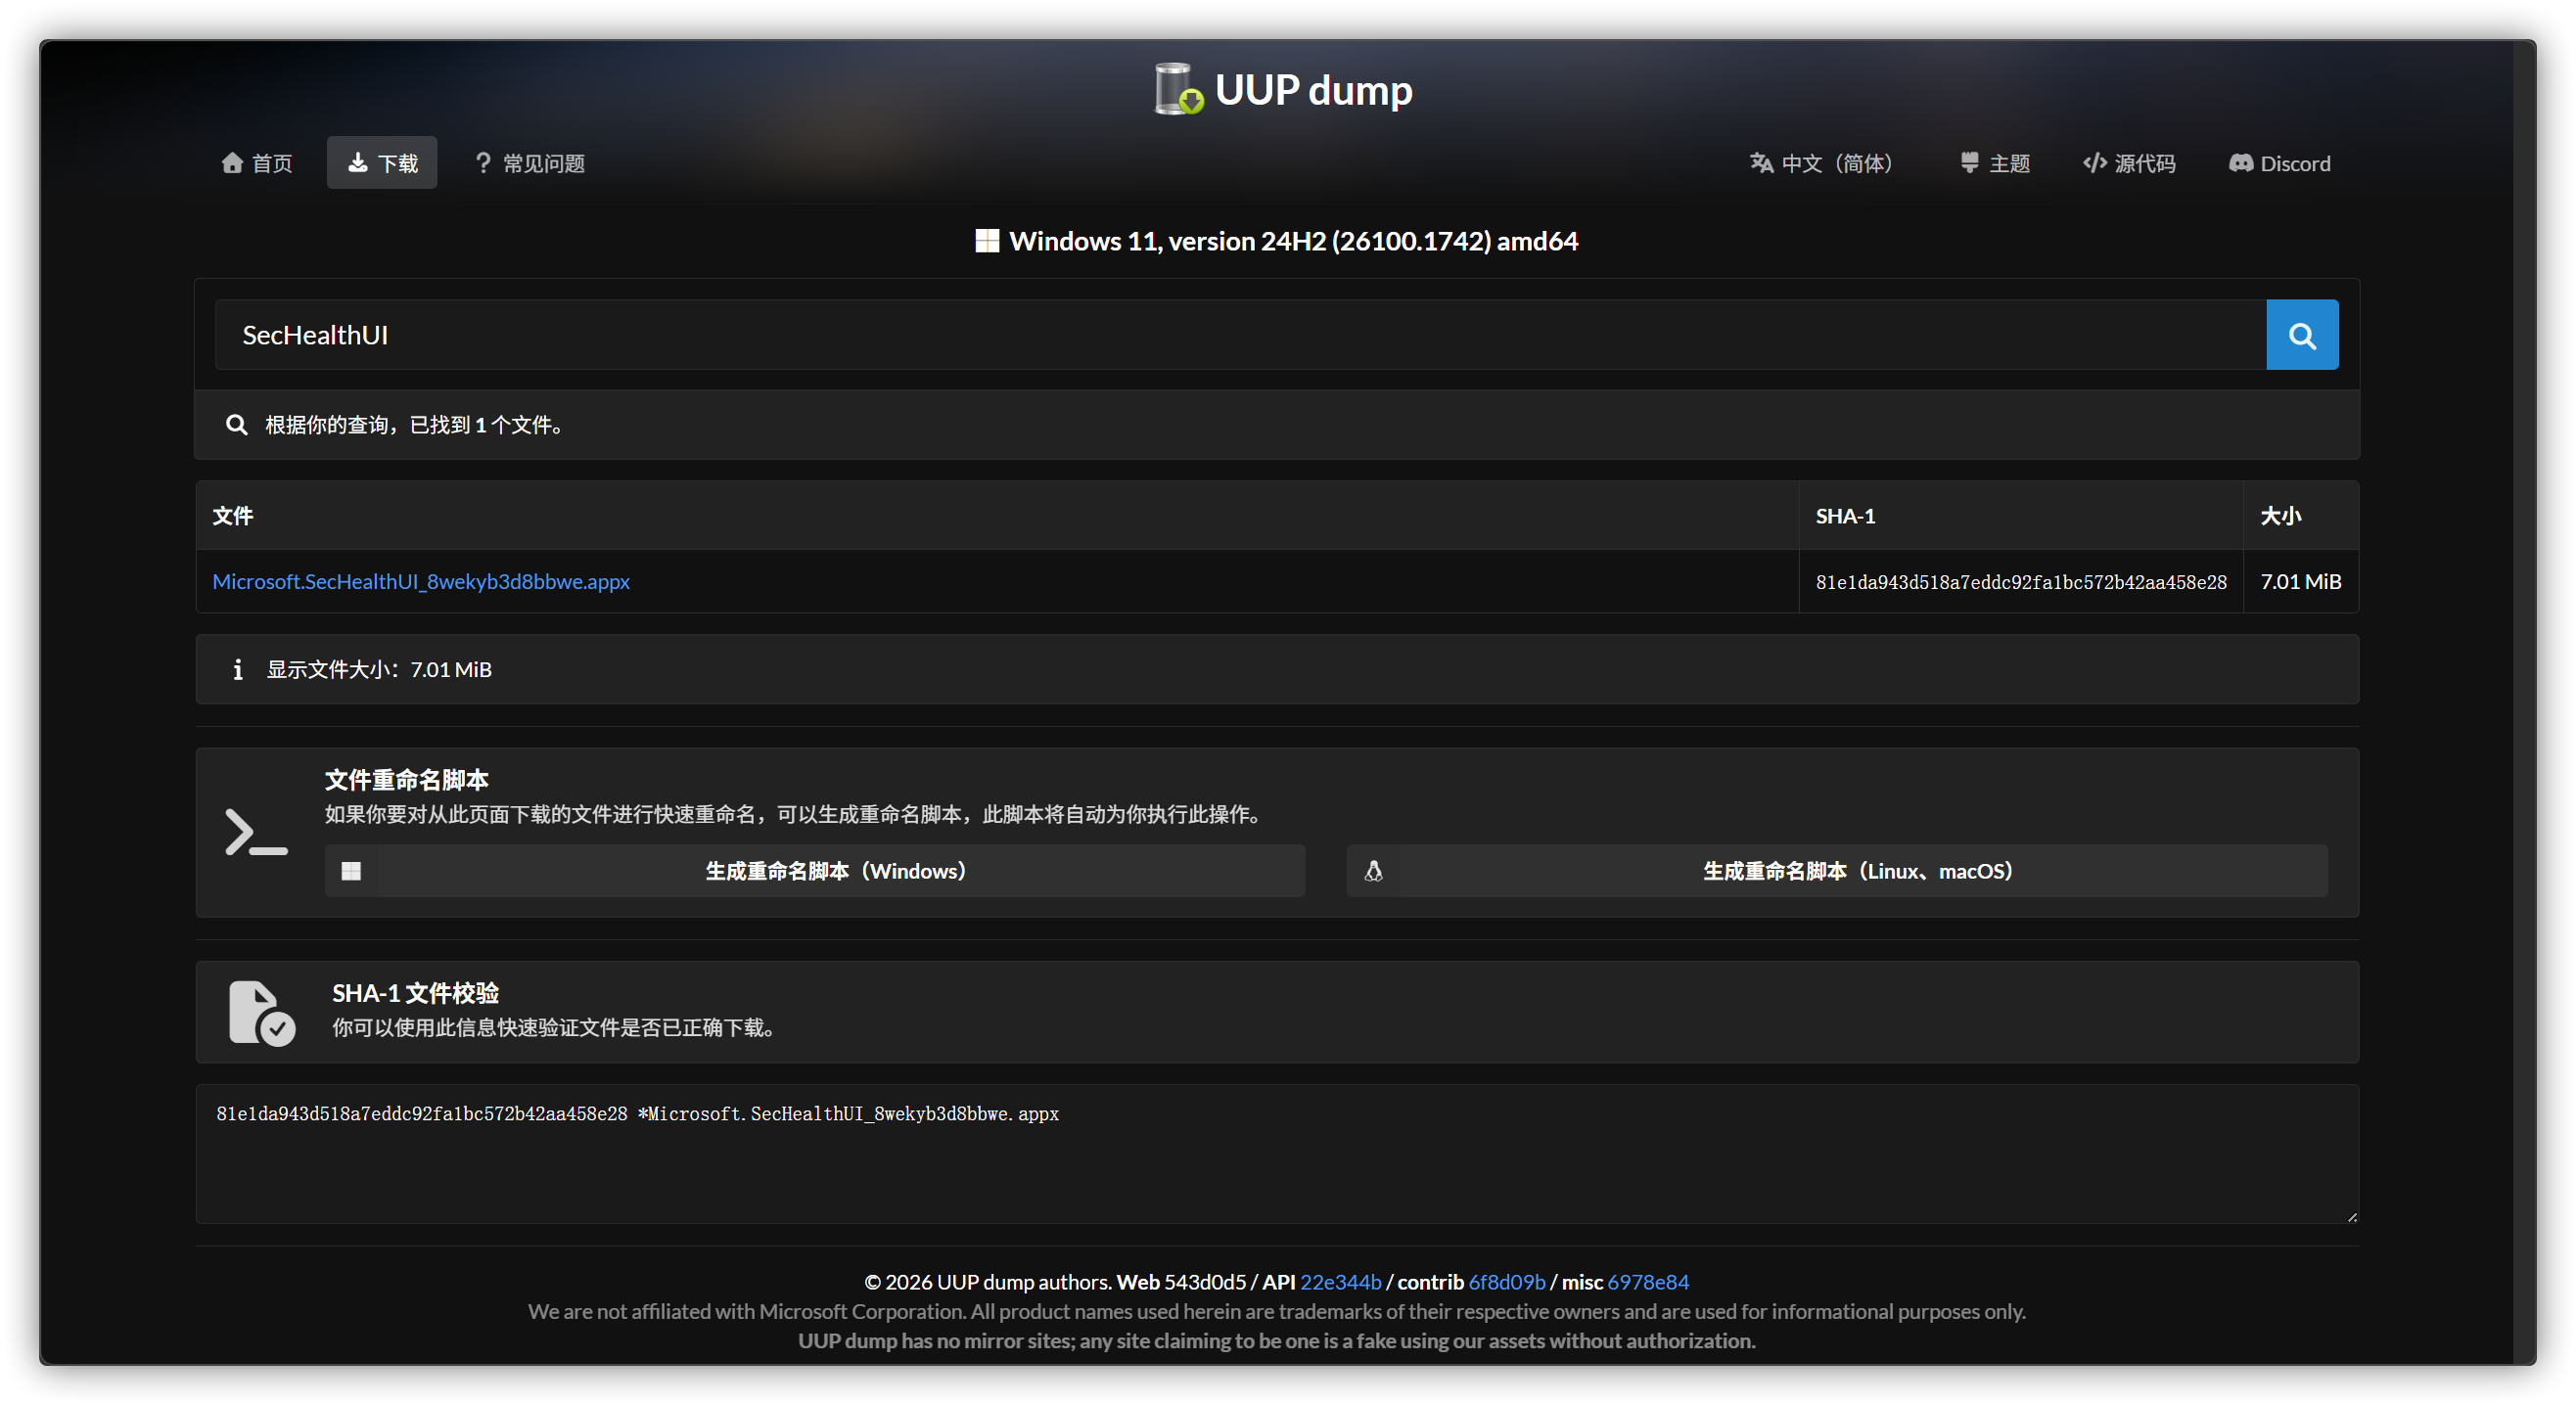Click the UUP dump logo icon
This screenshot has height=1405, width=2576.
pos(1178,90)
